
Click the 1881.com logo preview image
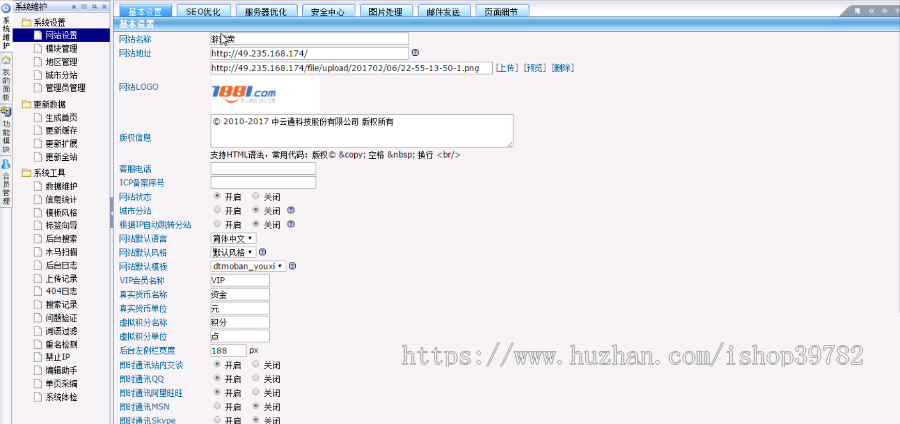coord(265,94)
